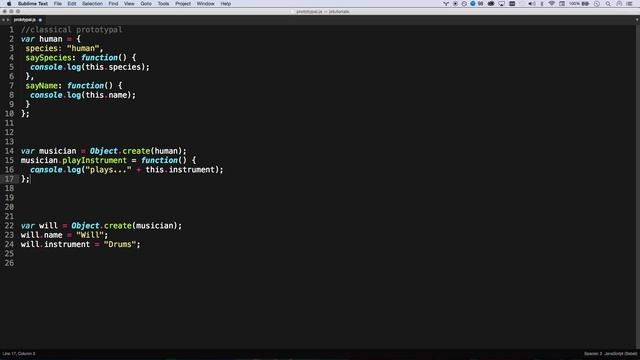Click "console" on line 16

click(x=46, y=170)
